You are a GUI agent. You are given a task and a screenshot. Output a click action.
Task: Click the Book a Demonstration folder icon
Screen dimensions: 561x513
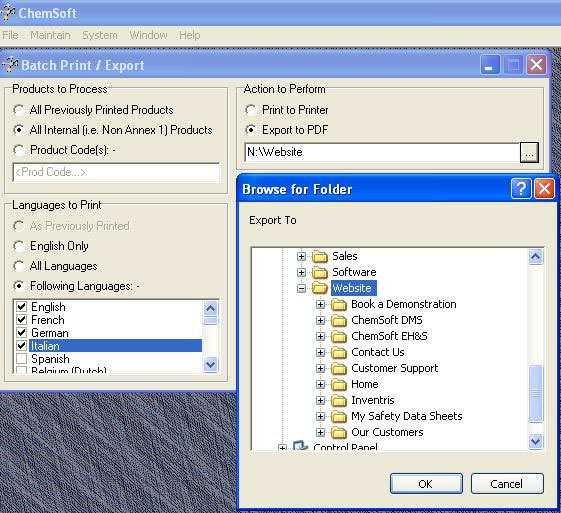(x=338, y=304)
